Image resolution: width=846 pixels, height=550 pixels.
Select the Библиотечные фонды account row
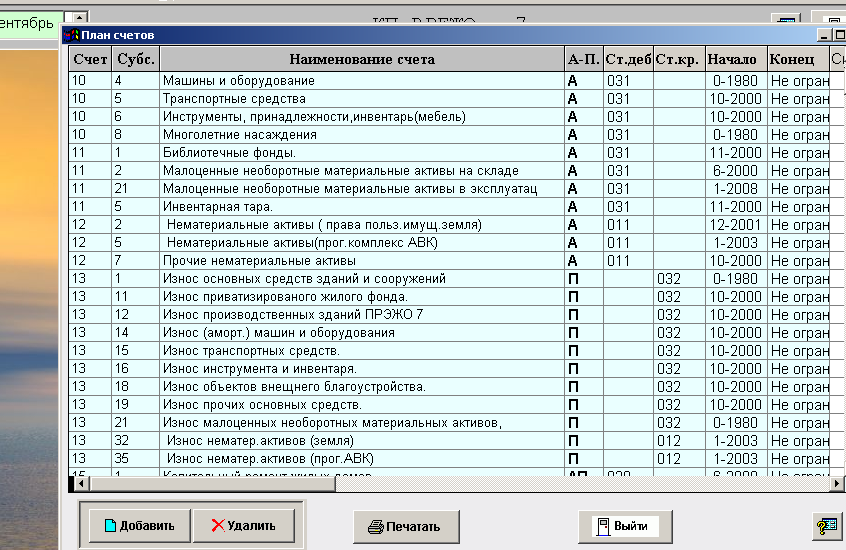tap(229, 153)
